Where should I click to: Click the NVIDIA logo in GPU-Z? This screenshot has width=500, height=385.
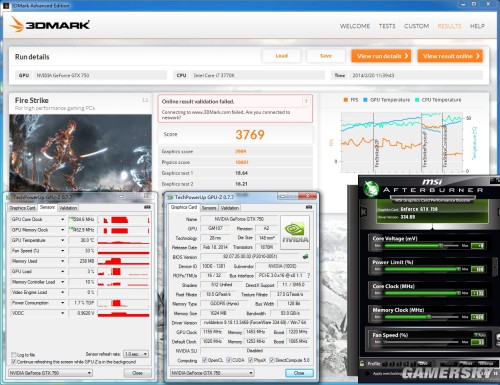pyautogui.click(x=295, y=232)
